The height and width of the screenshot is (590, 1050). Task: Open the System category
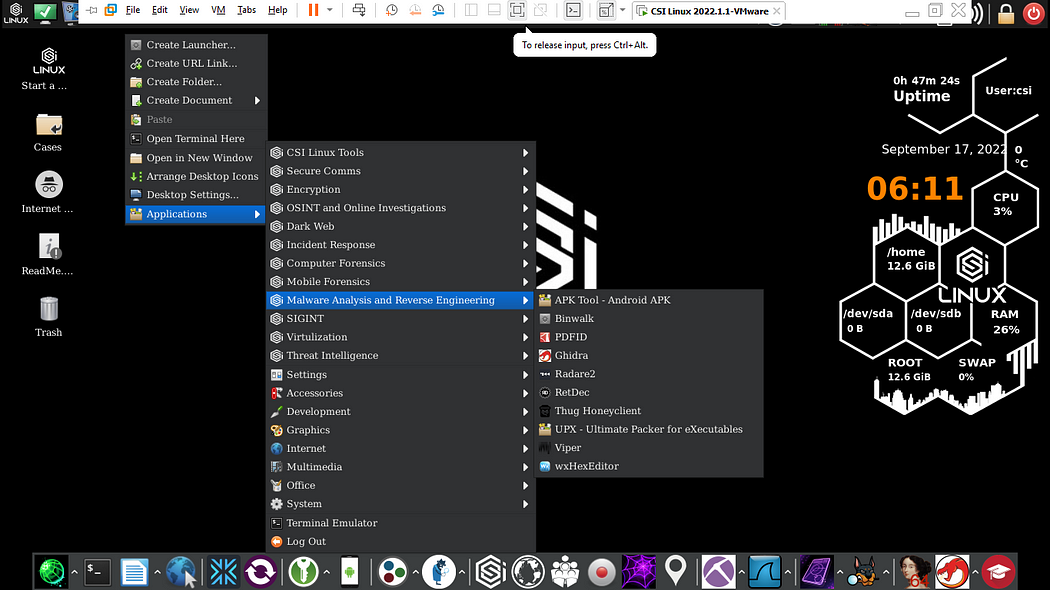[400, 504]
